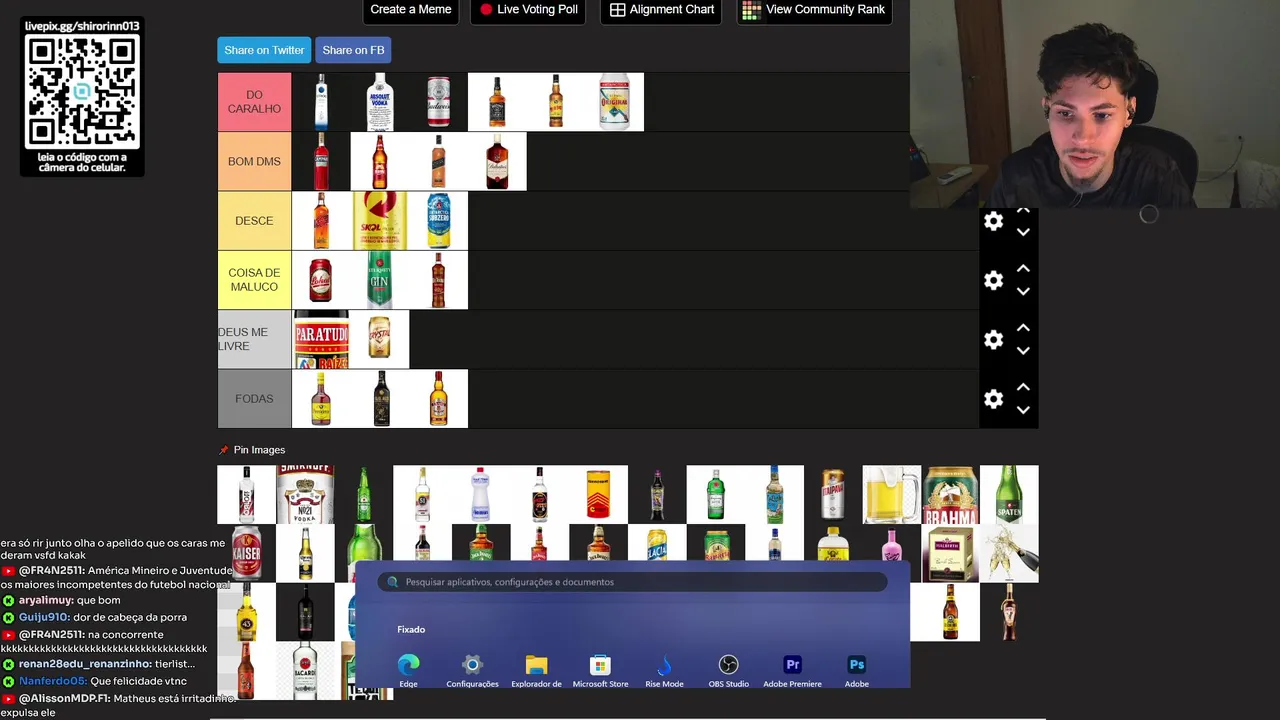
Task: Select Antarctica Original bottle in top tier
Action: pyautogui.click(x=614, y=102)
